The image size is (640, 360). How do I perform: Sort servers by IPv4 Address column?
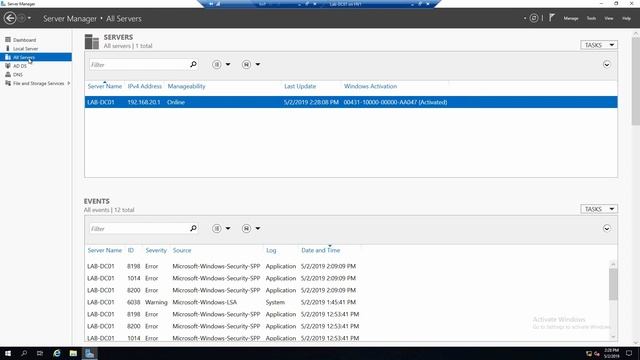(144, 86)
